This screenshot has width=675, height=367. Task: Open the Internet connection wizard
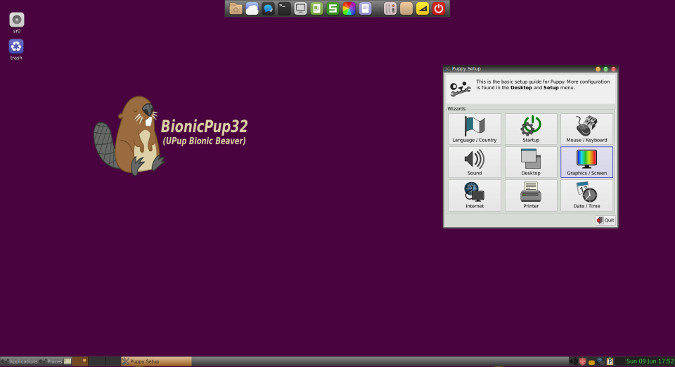tap(474, 195)
